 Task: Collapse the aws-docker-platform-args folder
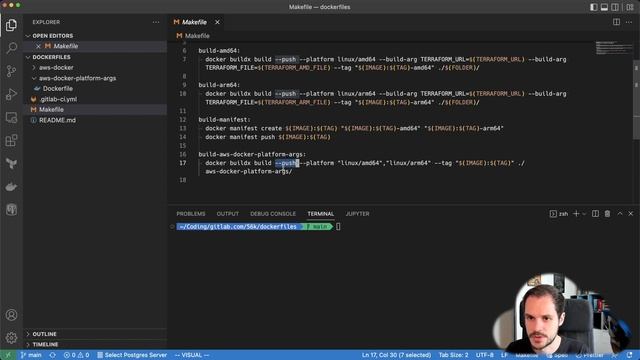pos(77,78)
